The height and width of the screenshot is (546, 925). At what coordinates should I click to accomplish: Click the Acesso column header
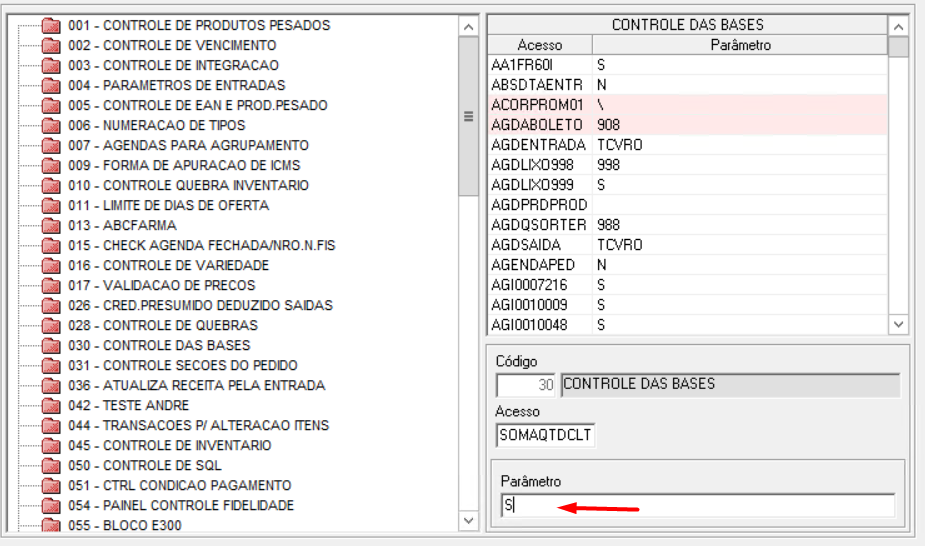[x=540, y=45]
